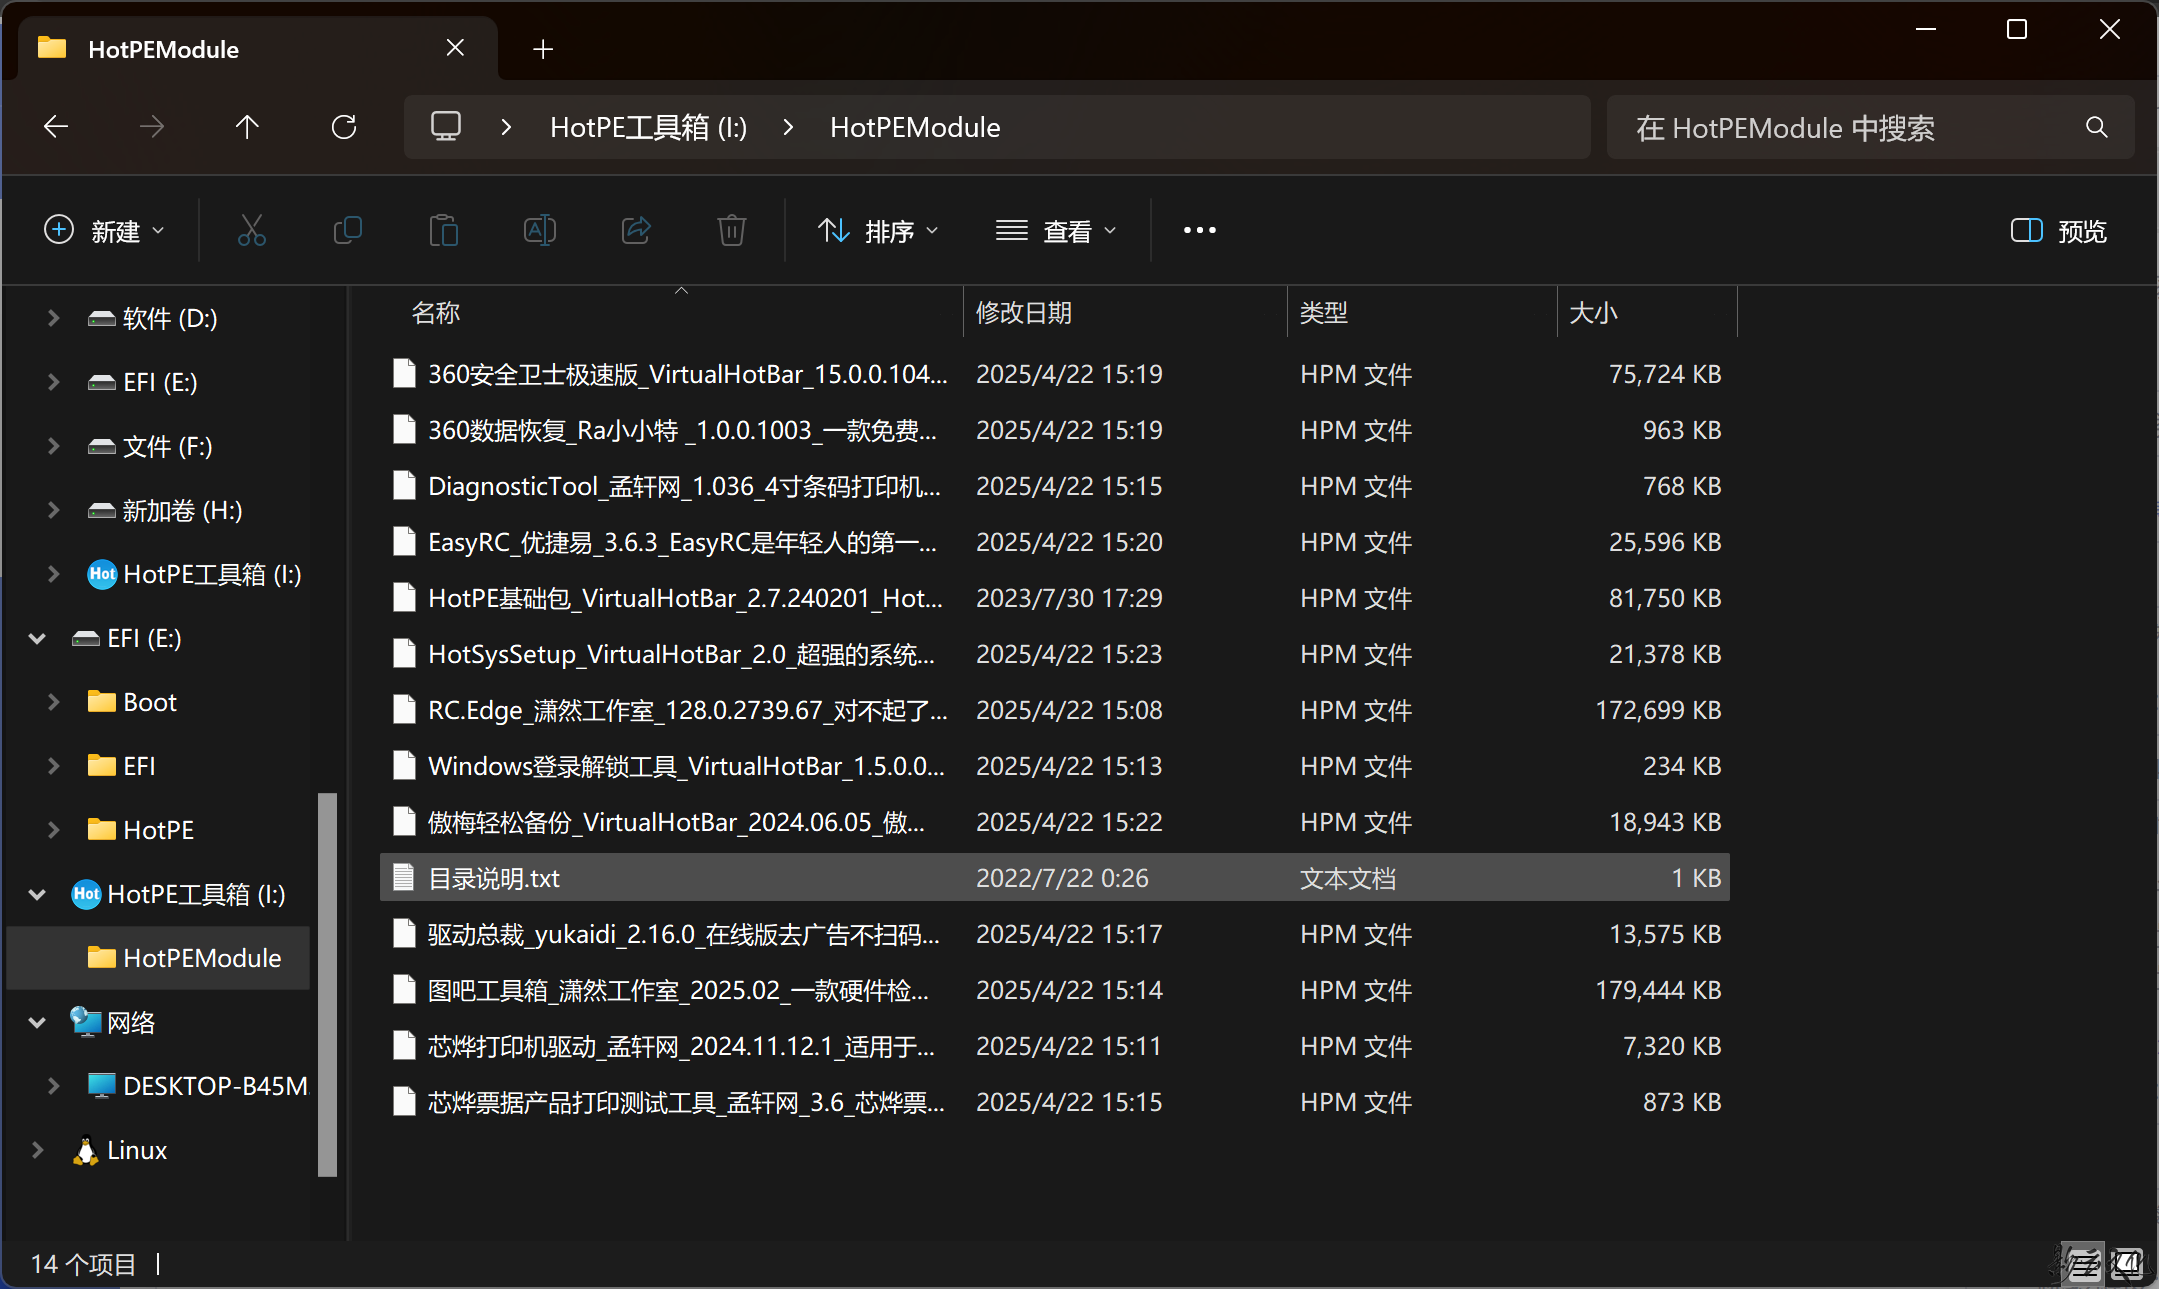Image resolution: width=2159 pixels, height=1289 pixels.
Task: Collapse the expanded EFI (E:) drive node
Action: coord(37,638)
